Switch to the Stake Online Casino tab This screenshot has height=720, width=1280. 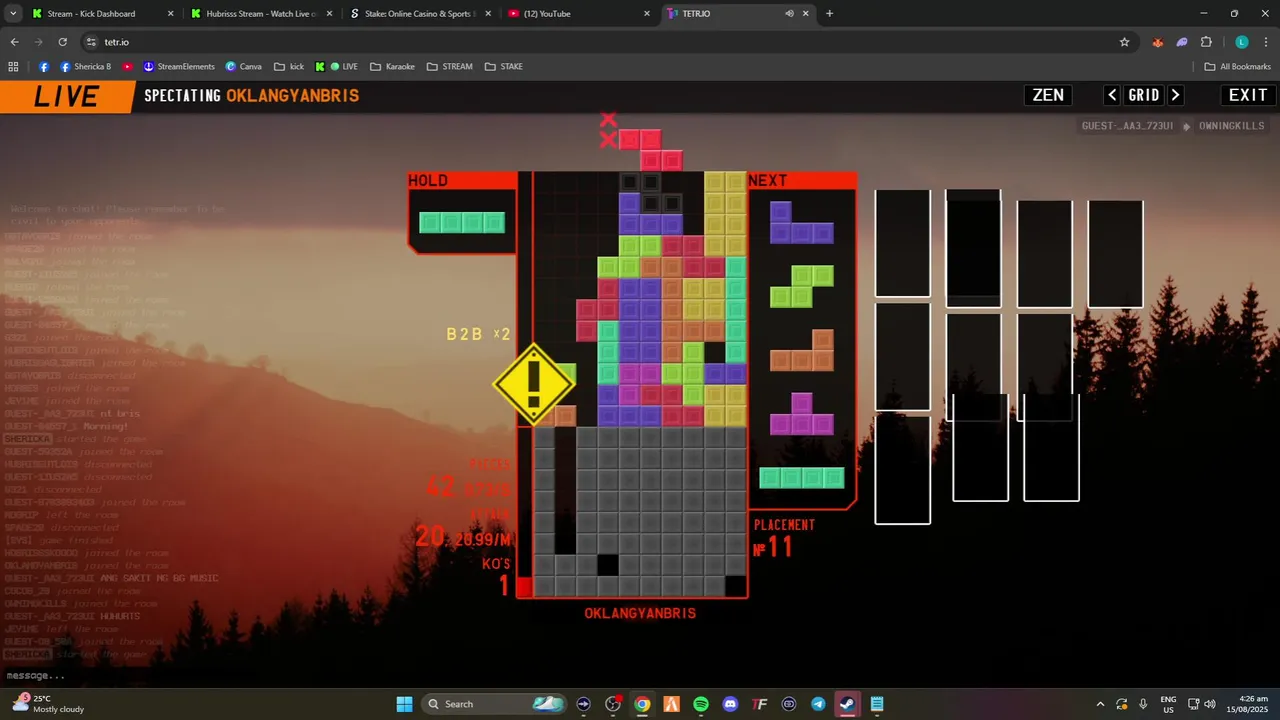tap(420, 14)
